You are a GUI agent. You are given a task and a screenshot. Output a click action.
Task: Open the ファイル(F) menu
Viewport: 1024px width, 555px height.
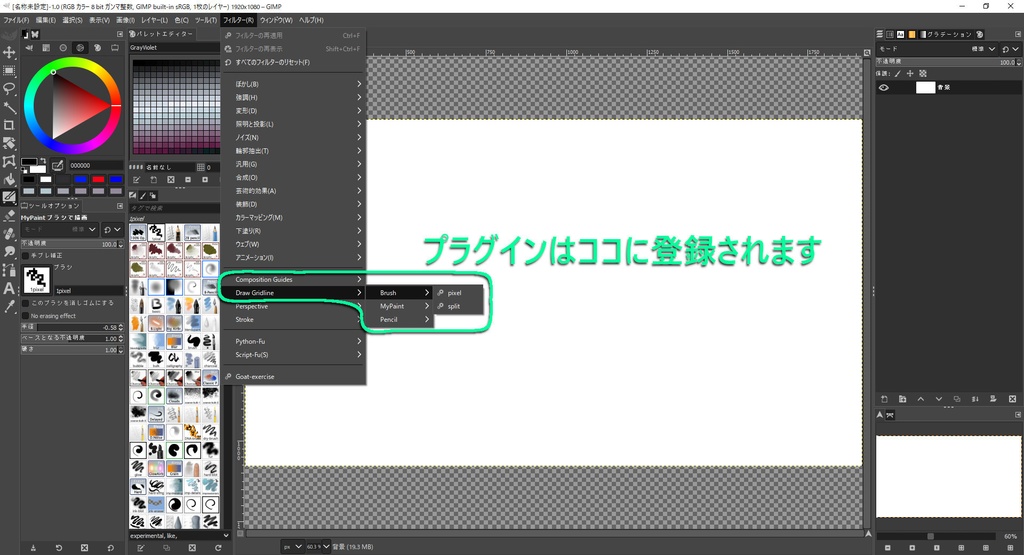(16, 20)
